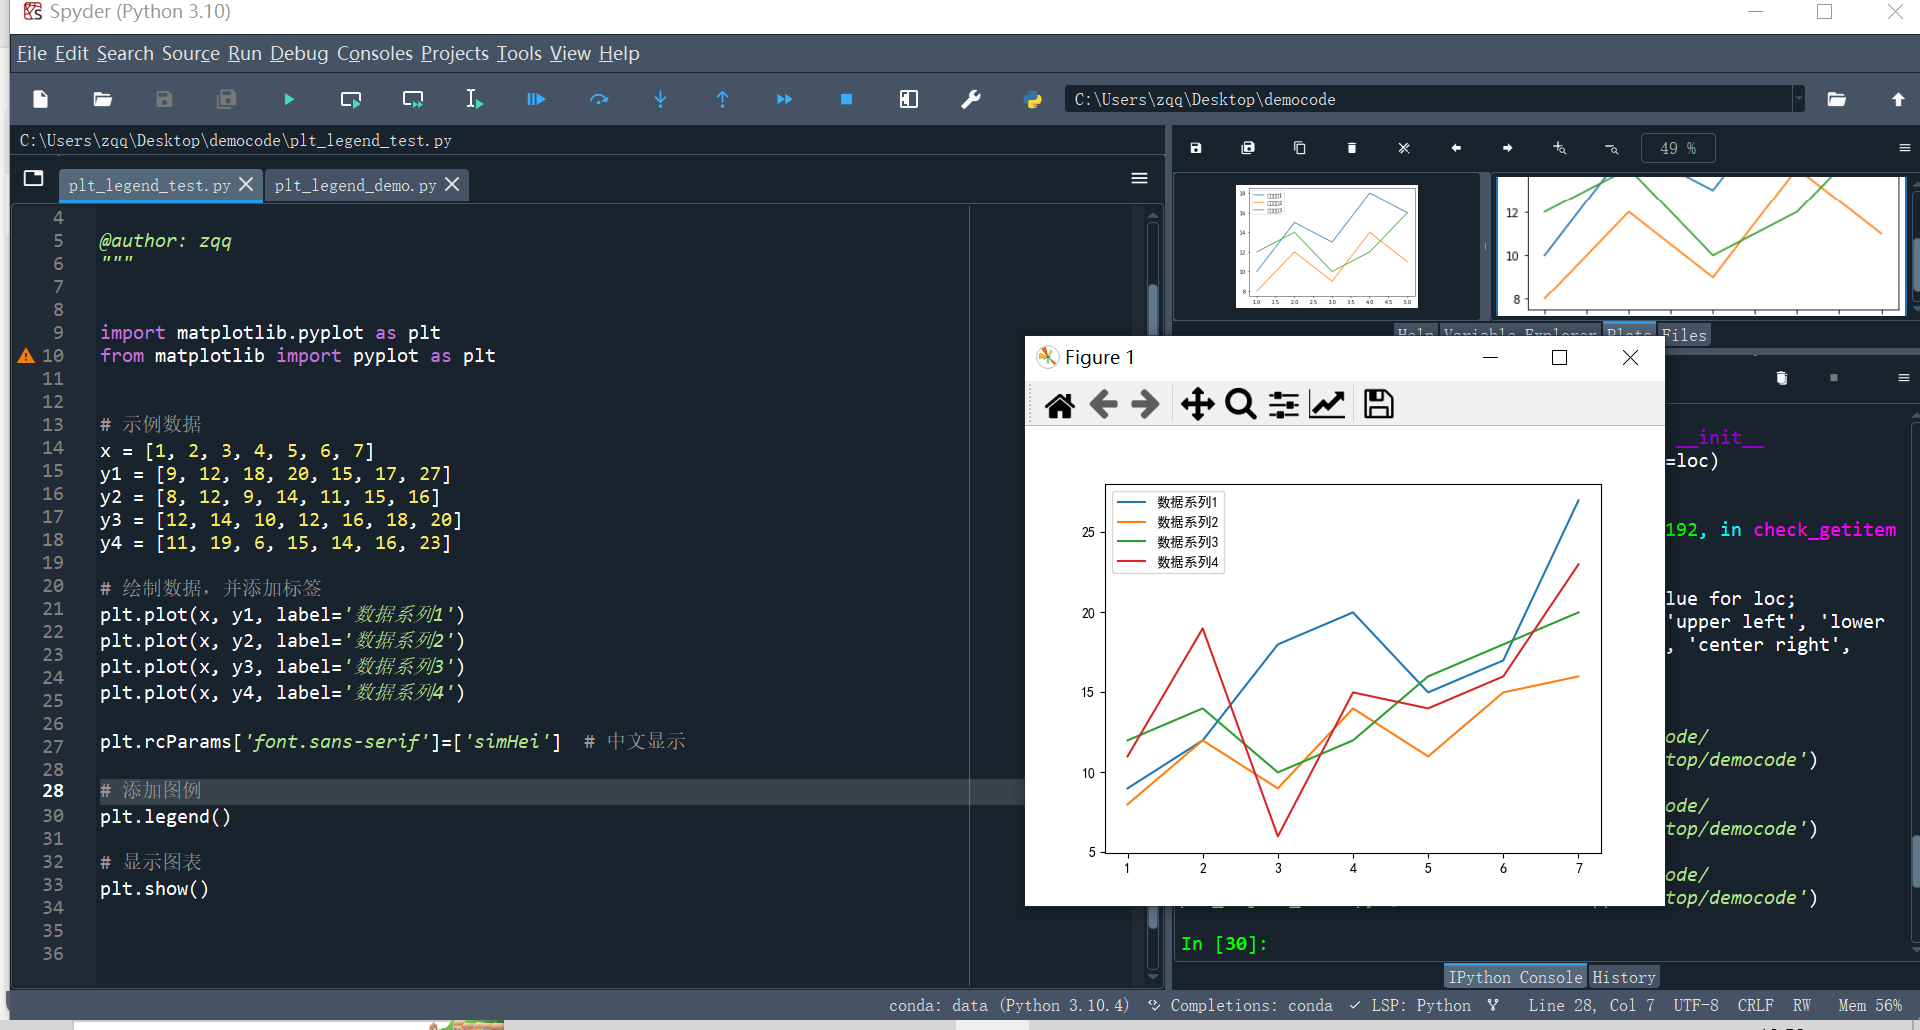Image resolution: width=1920 pixels, height=1030 pixels.
Task: Run selection or current line icon
Action: (475, 99)
